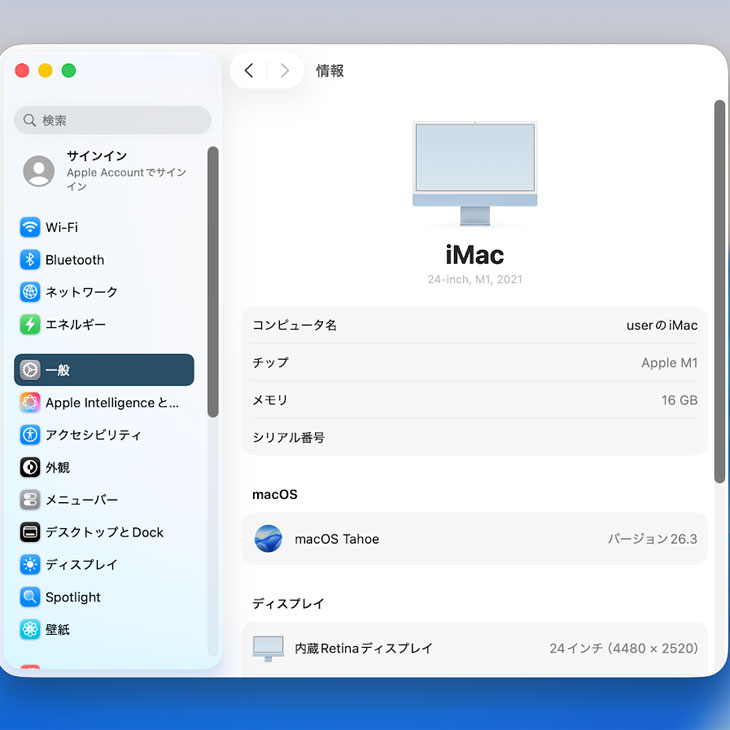
Task: Go back with the left chevron
Action: (x=249, y=70)
